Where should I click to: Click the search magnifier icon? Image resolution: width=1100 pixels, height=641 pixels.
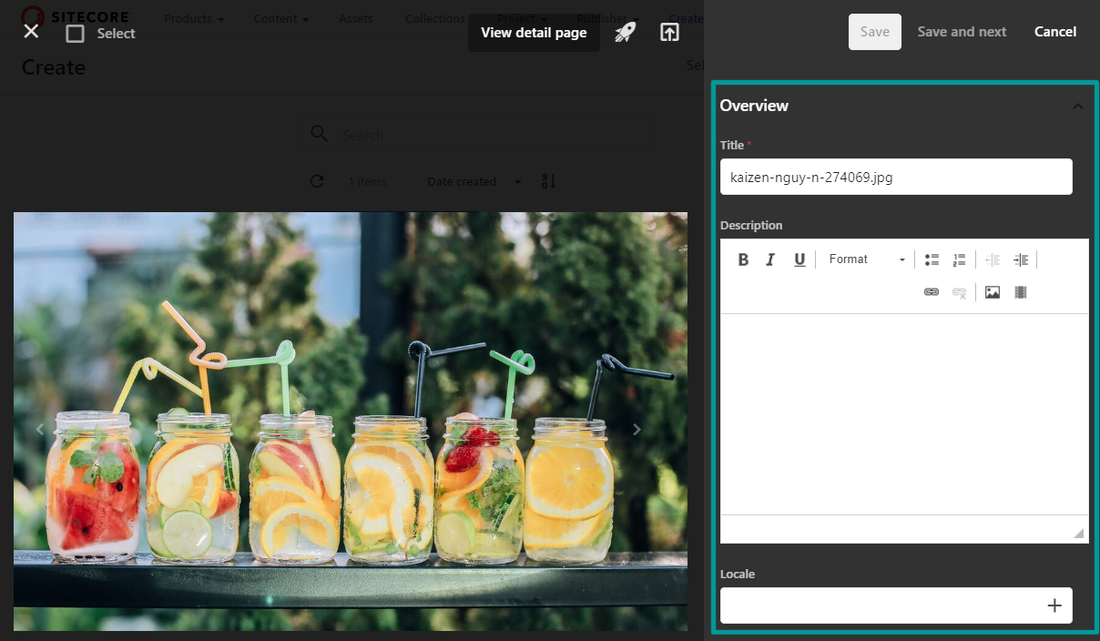click(x=318, y=134)
